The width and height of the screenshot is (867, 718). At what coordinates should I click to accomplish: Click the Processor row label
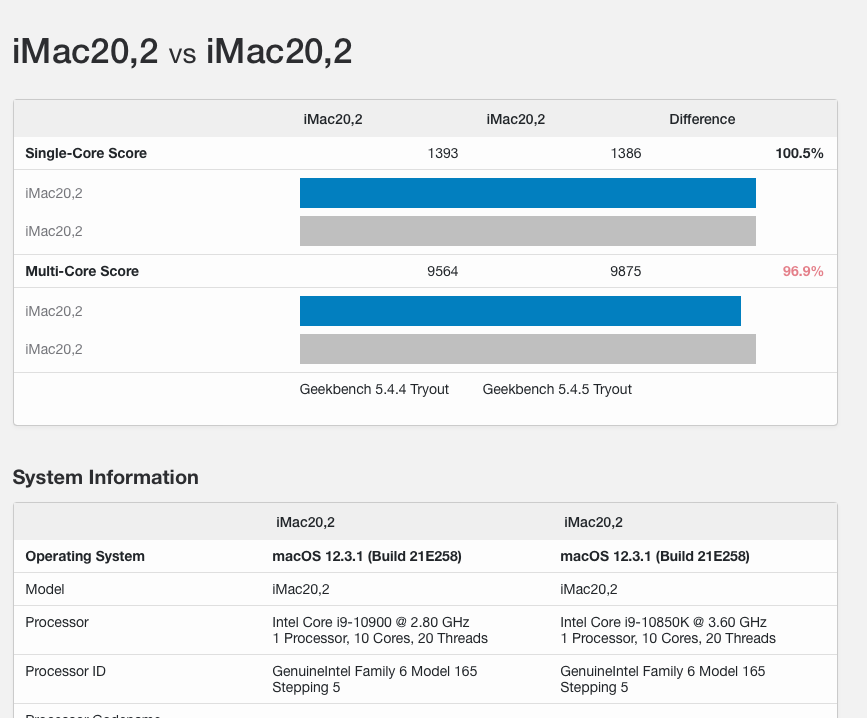57,622
